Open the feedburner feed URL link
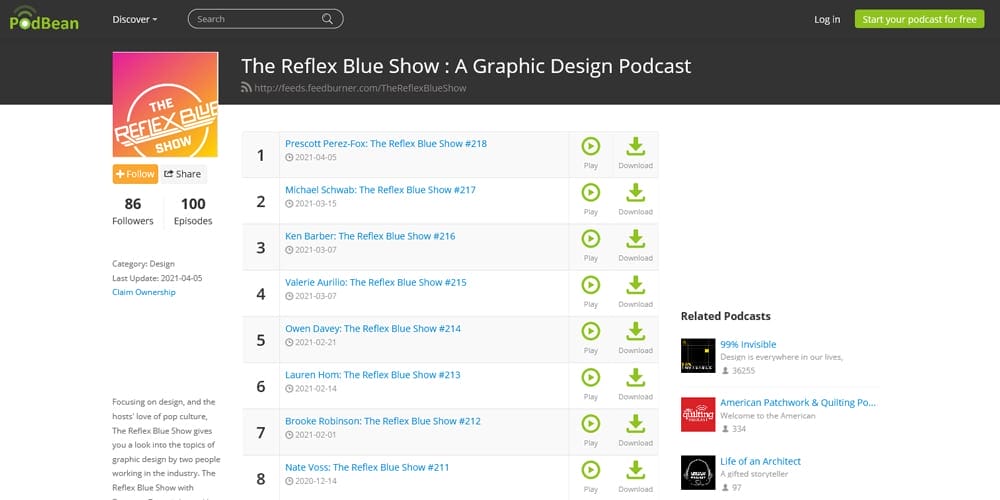The width and height of the screenshot is (1000, 500). click(x=360, y=88)
